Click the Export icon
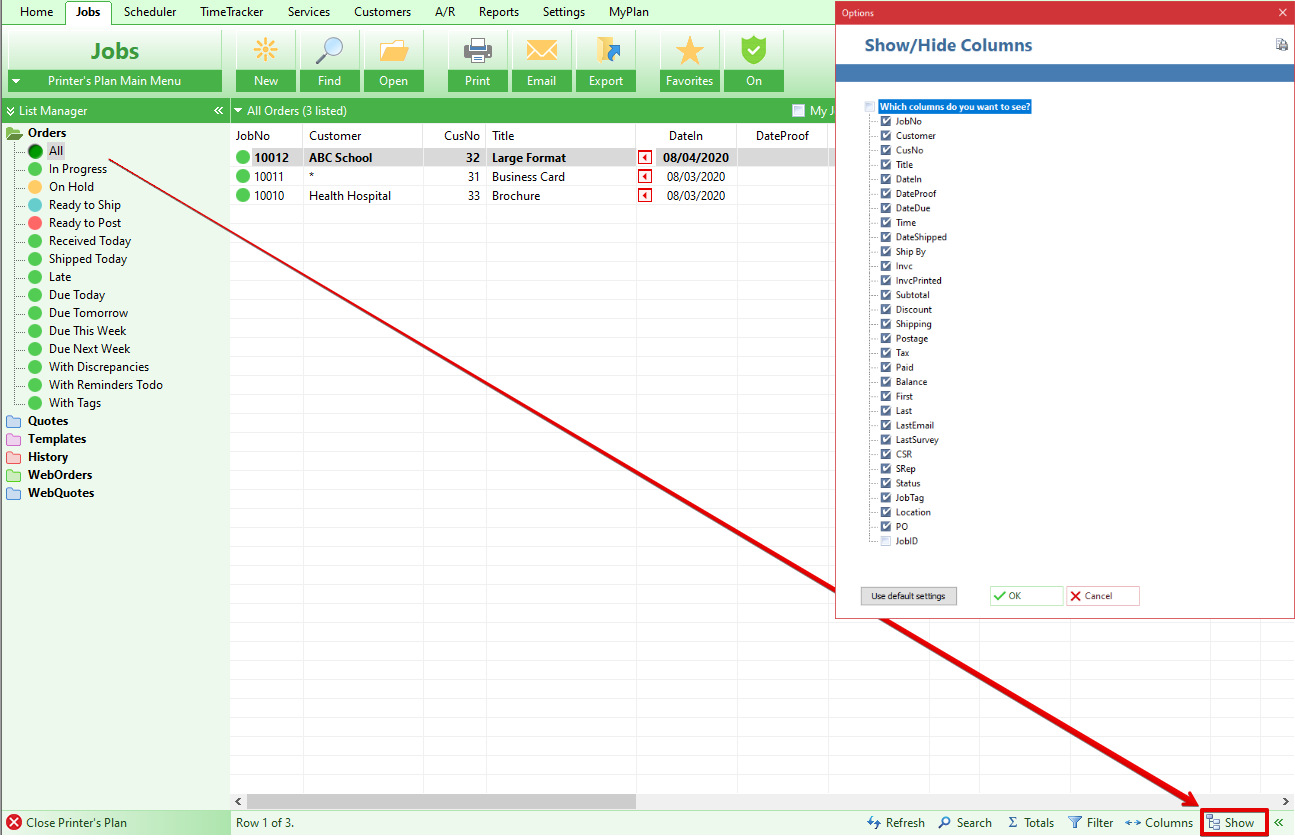Viewport: 1295px width, 840px height. 606,50
